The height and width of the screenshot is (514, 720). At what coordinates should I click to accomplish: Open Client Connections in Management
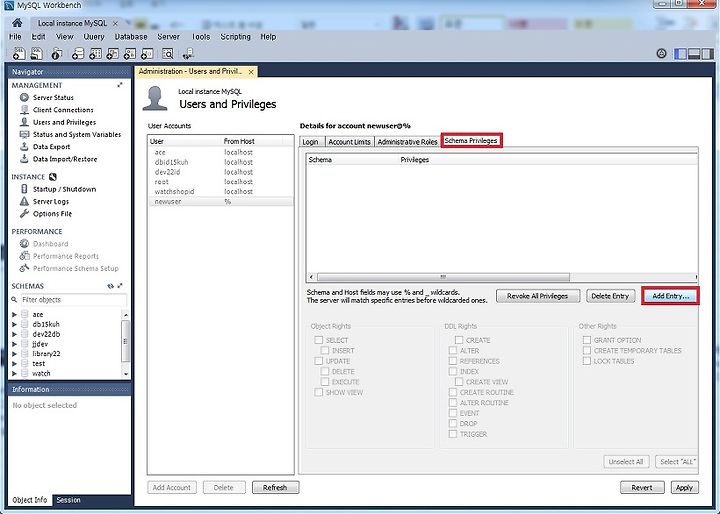pos(63,110)
